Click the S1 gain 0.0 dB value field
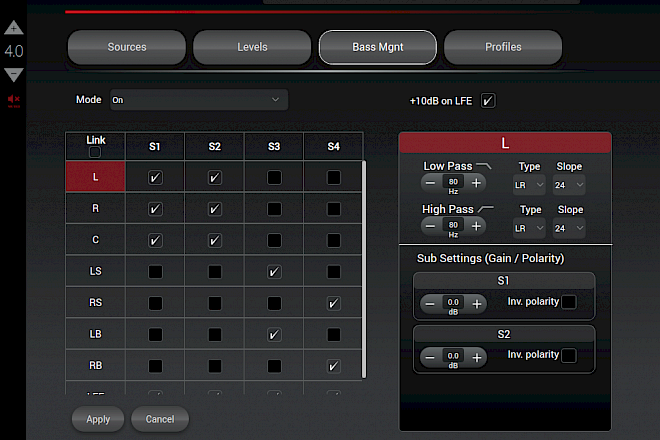 tap(453, 302)
